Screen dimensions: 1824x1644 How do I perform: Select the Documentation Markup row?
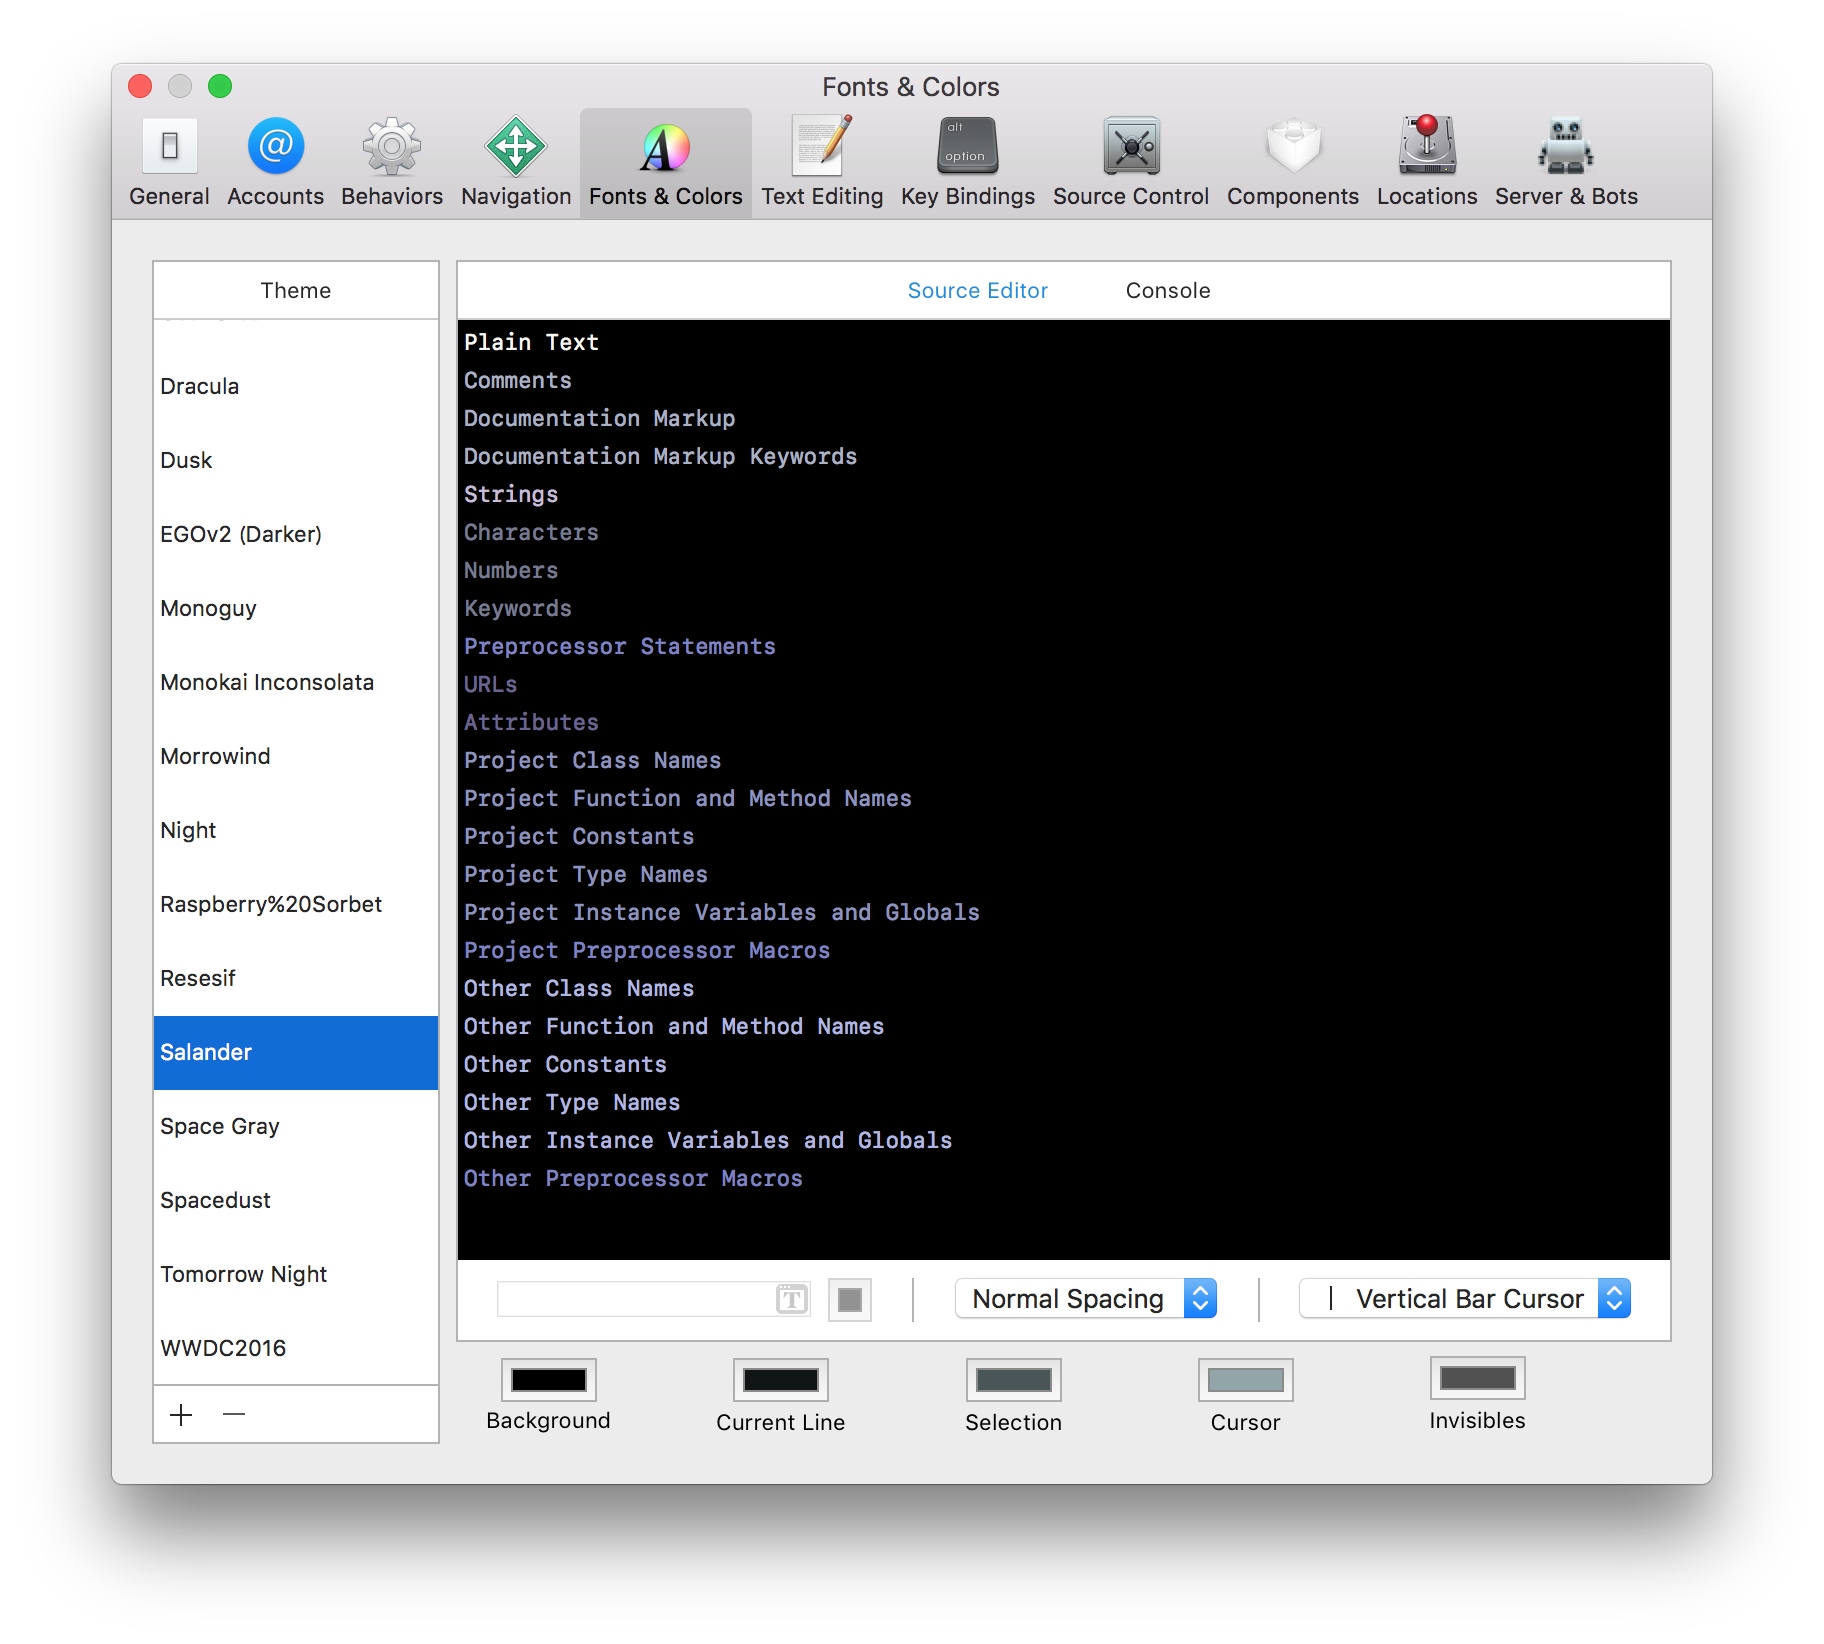(x=1064, y=419)
